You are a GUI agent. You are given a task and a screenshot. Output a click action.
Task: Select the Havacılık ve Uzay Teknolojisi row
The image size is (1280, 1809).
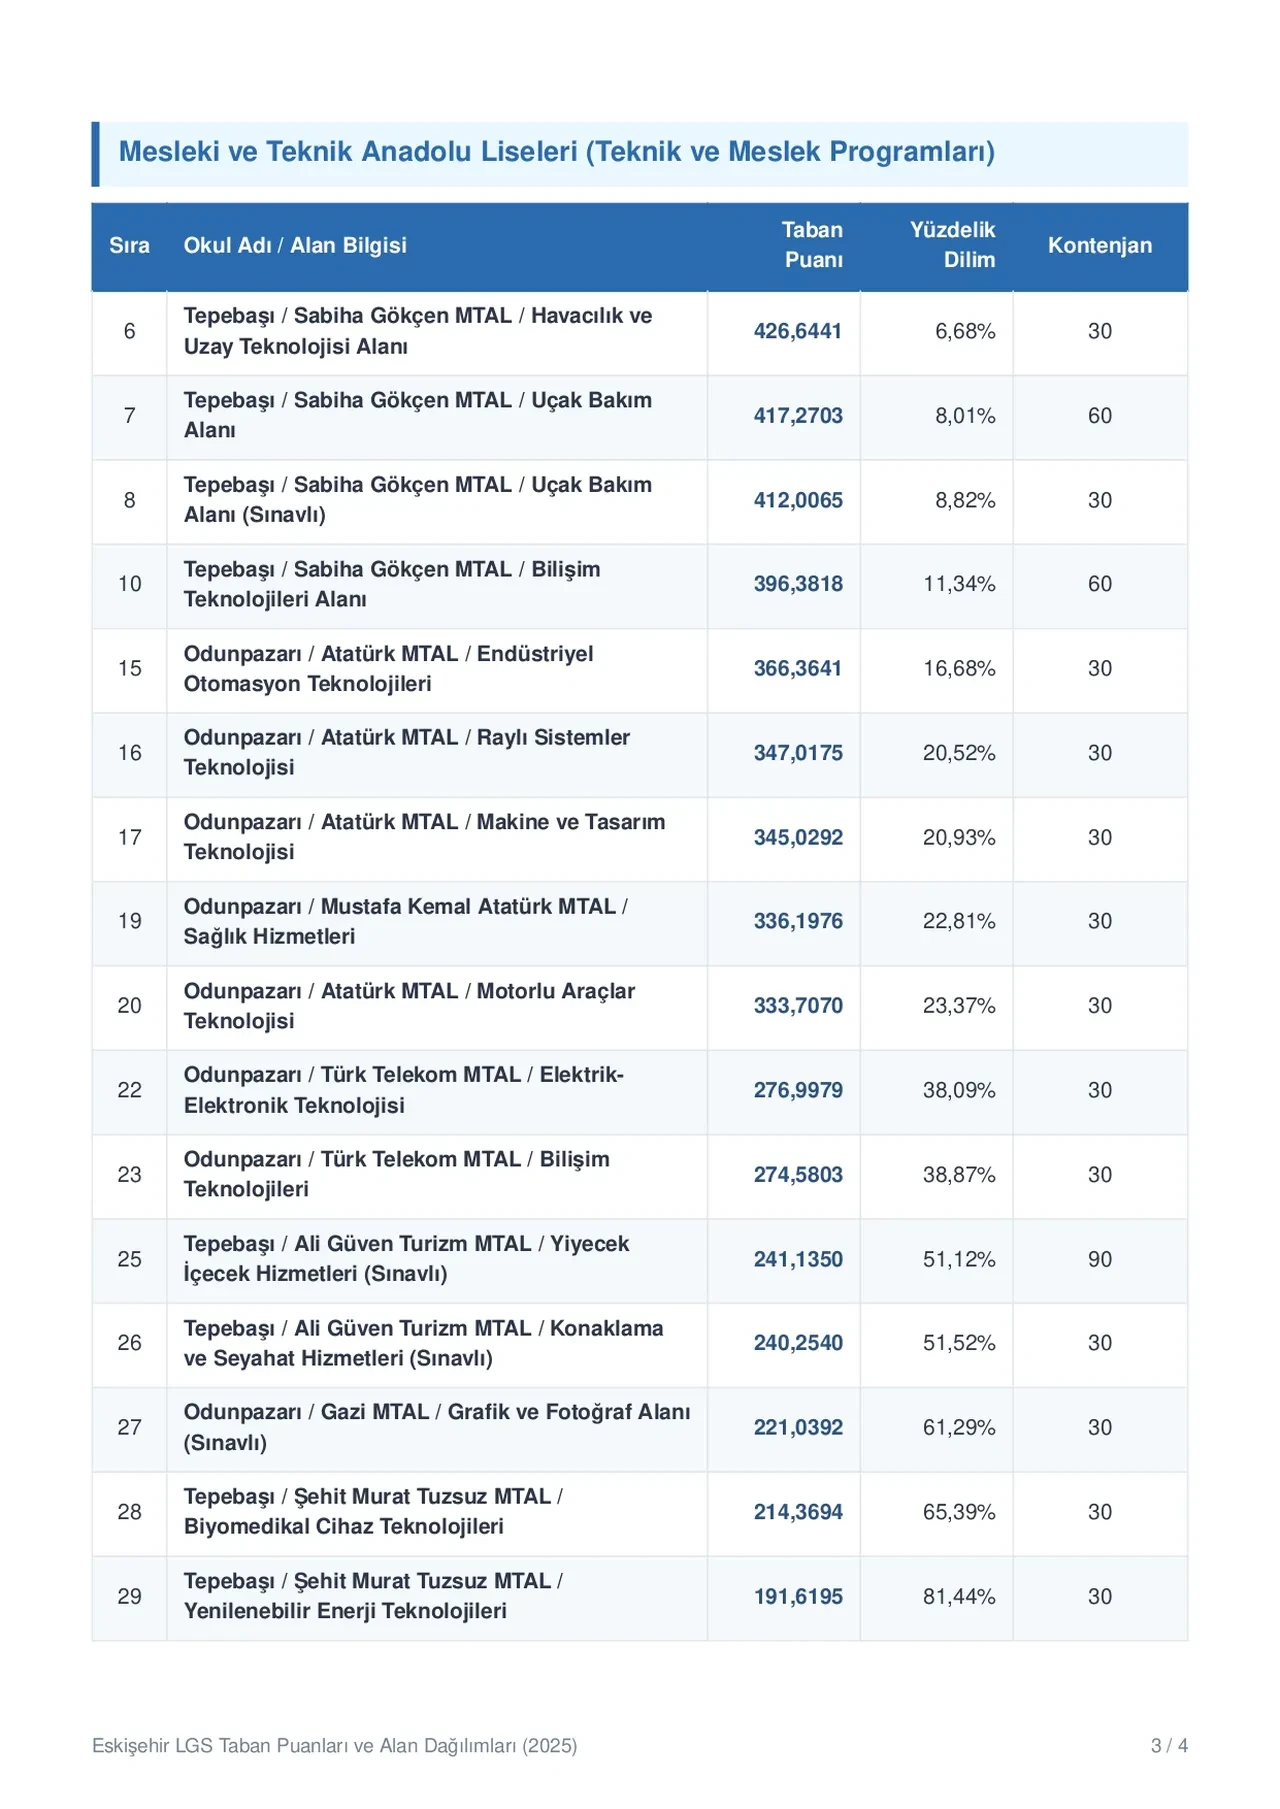[639, 332]
